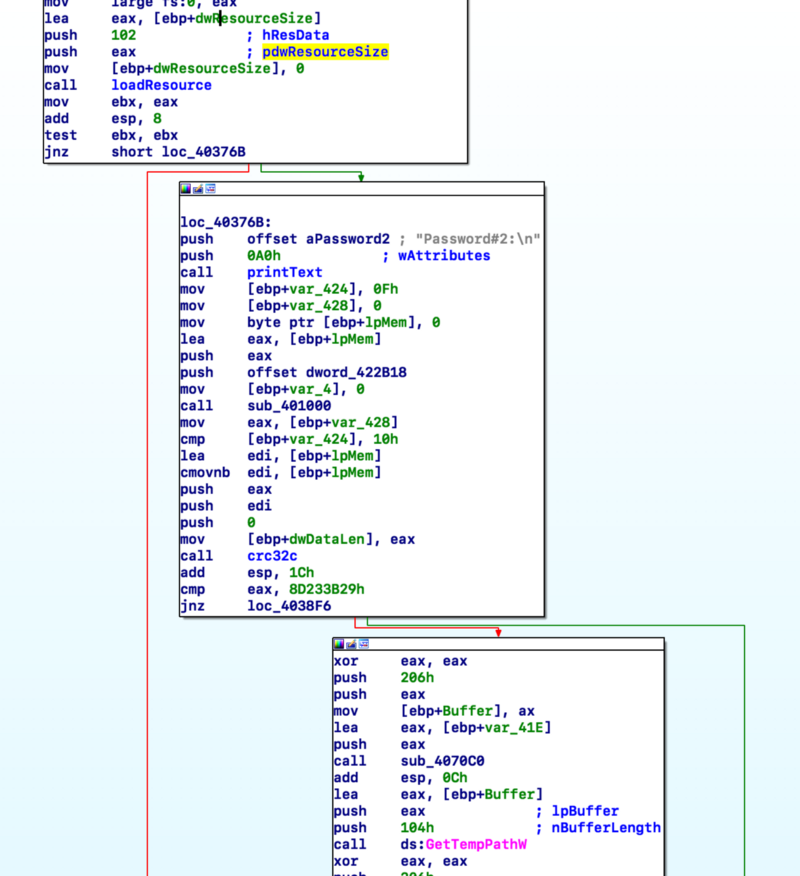Select the 8D233B29h constant
The image size is (800, 876).
pyautogui.click(x=327, y=590)
